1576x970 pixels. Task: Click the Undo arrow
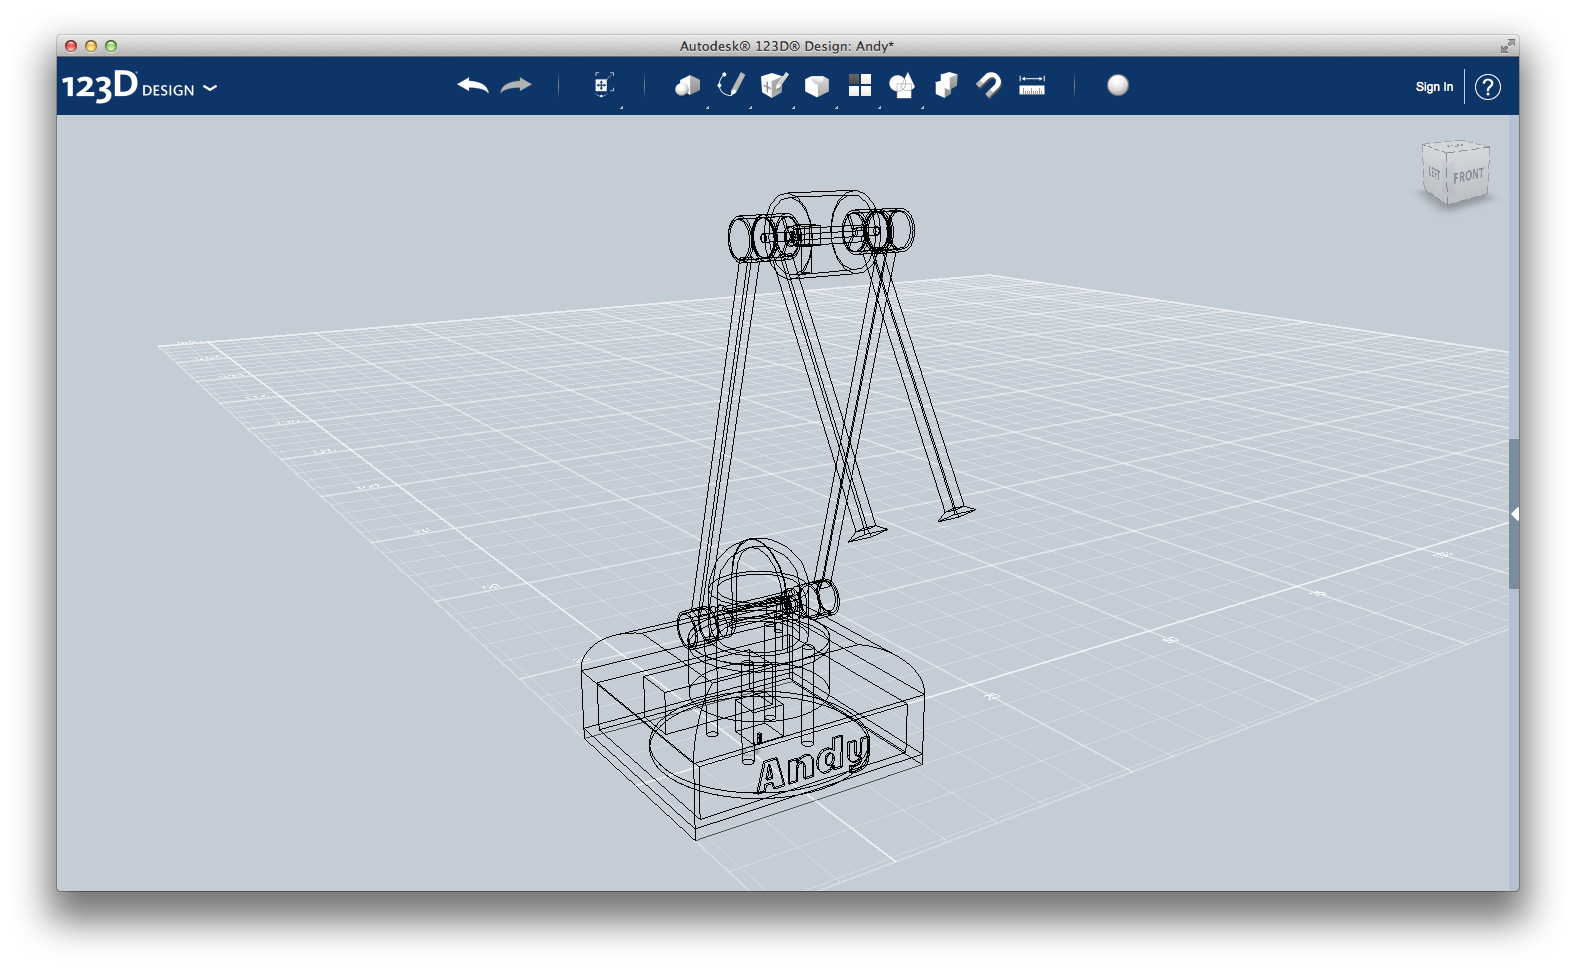tap(473, 86)
